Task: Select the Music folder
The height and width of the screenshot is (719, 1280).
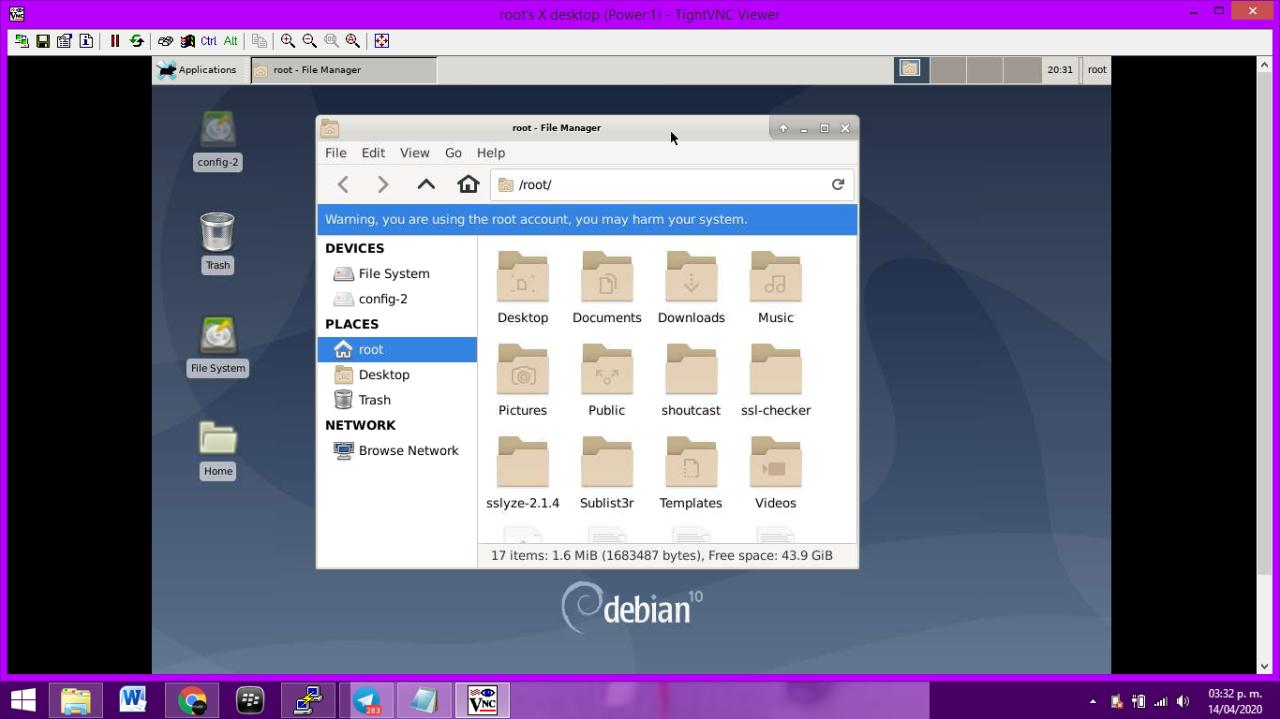Action: (776, 287)
